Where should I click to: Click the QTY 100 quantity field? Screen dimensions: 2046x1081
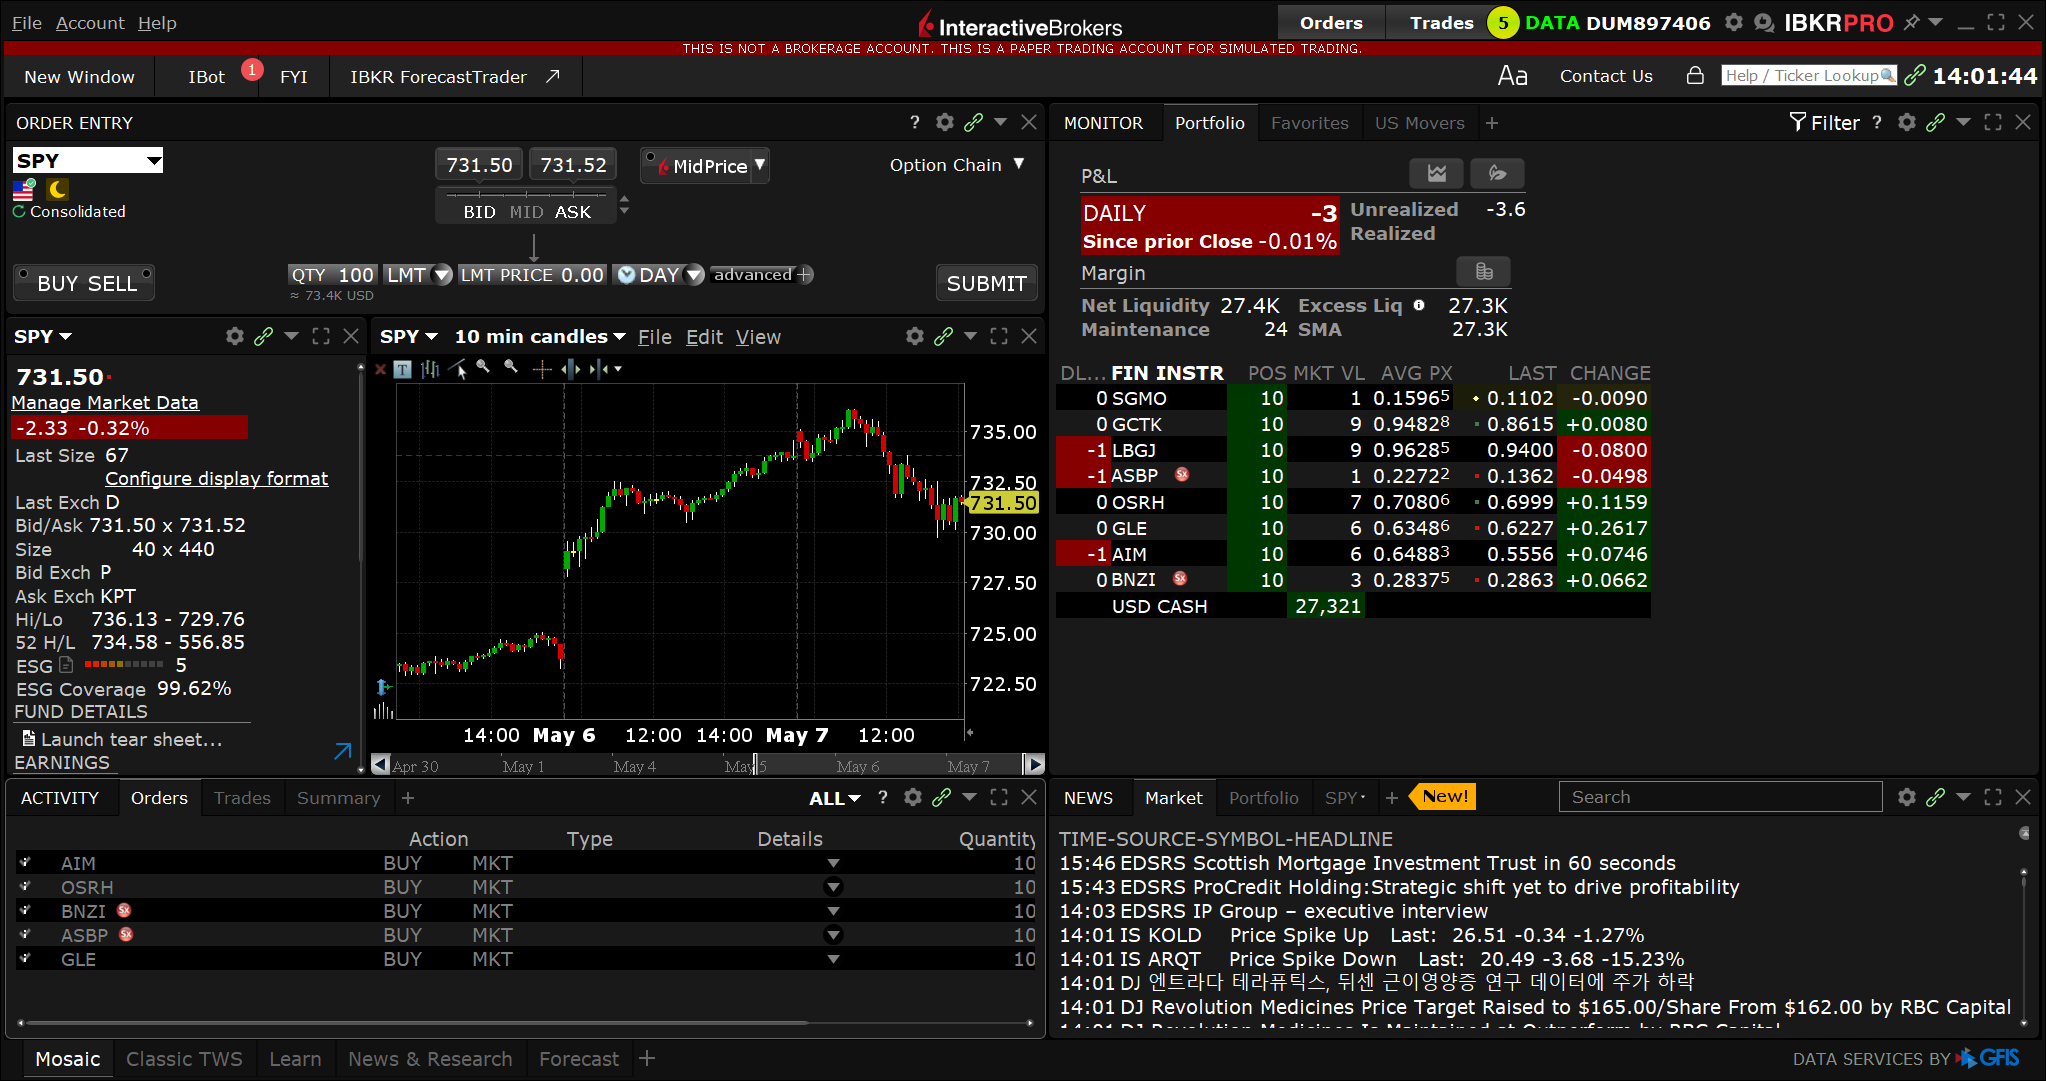(333, 275)
